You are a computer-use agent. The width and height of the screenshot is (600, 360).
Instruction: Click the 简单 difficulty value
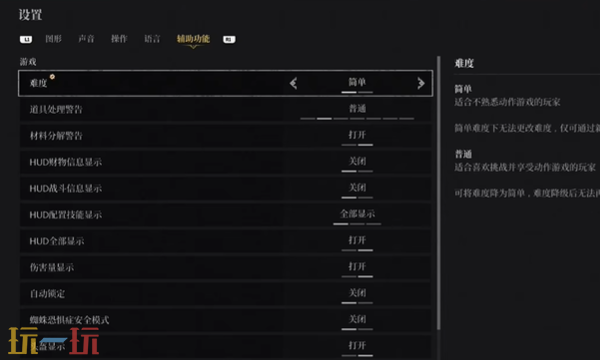(x=357, y=82)
